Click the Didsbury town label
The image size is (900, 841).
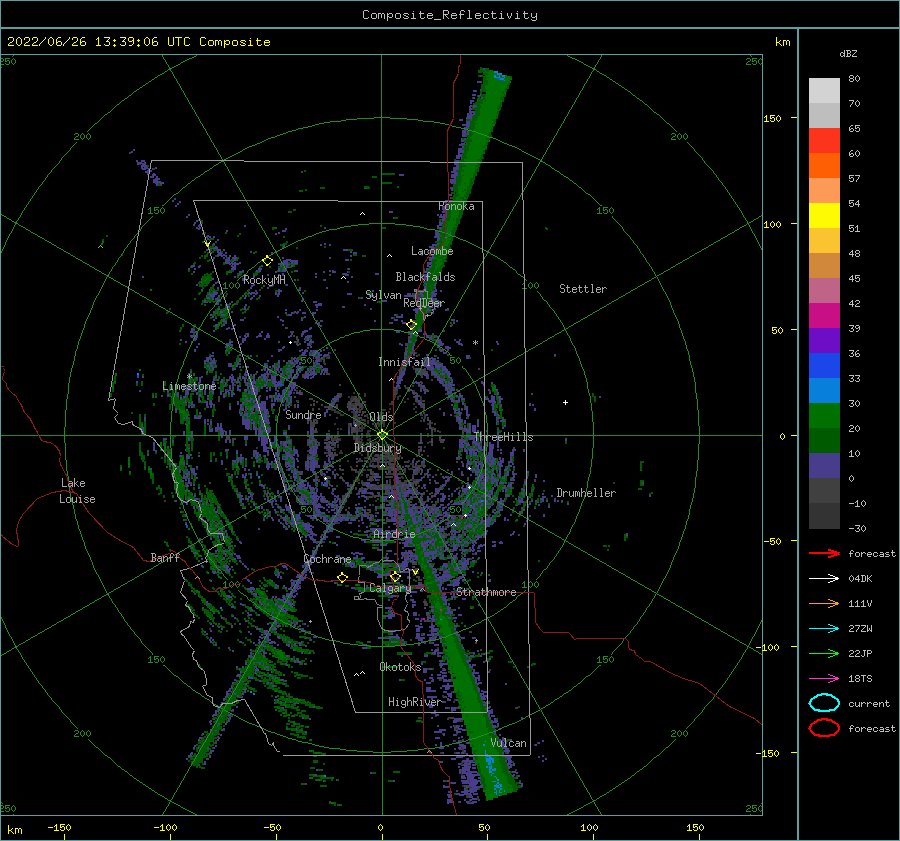378,448
